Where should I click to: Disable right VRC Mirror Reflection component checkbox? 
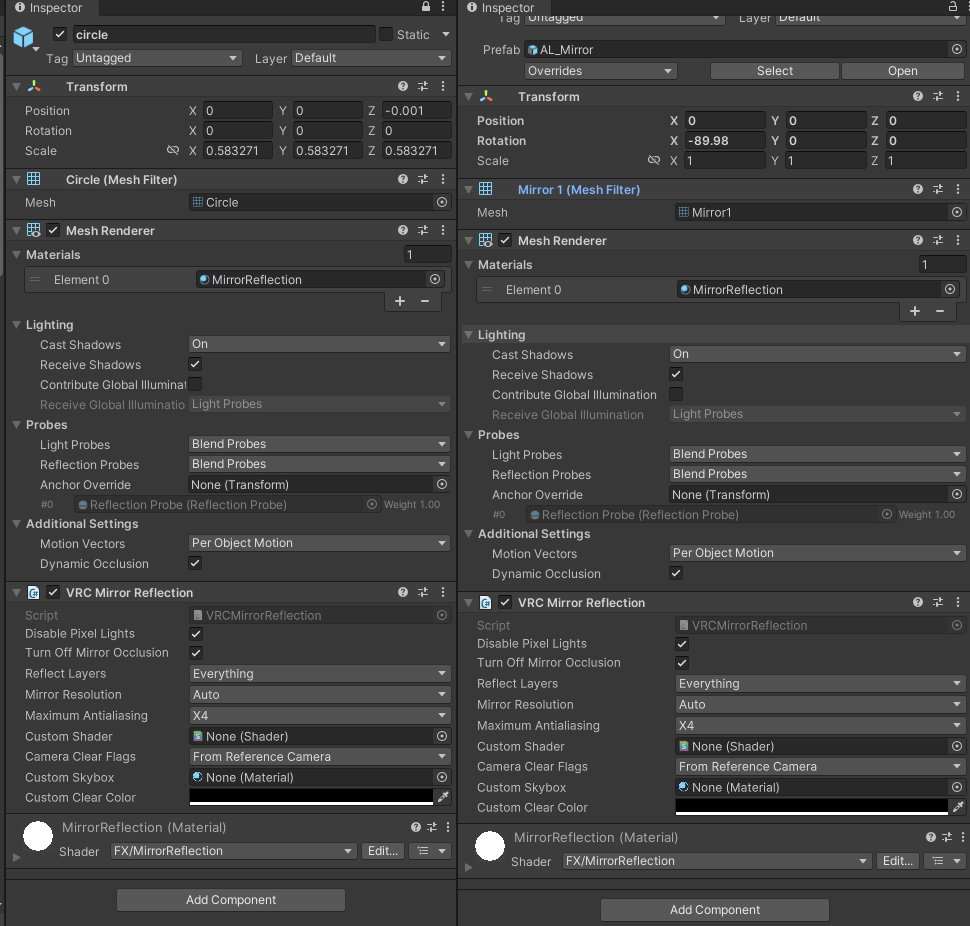coord(505,602)
